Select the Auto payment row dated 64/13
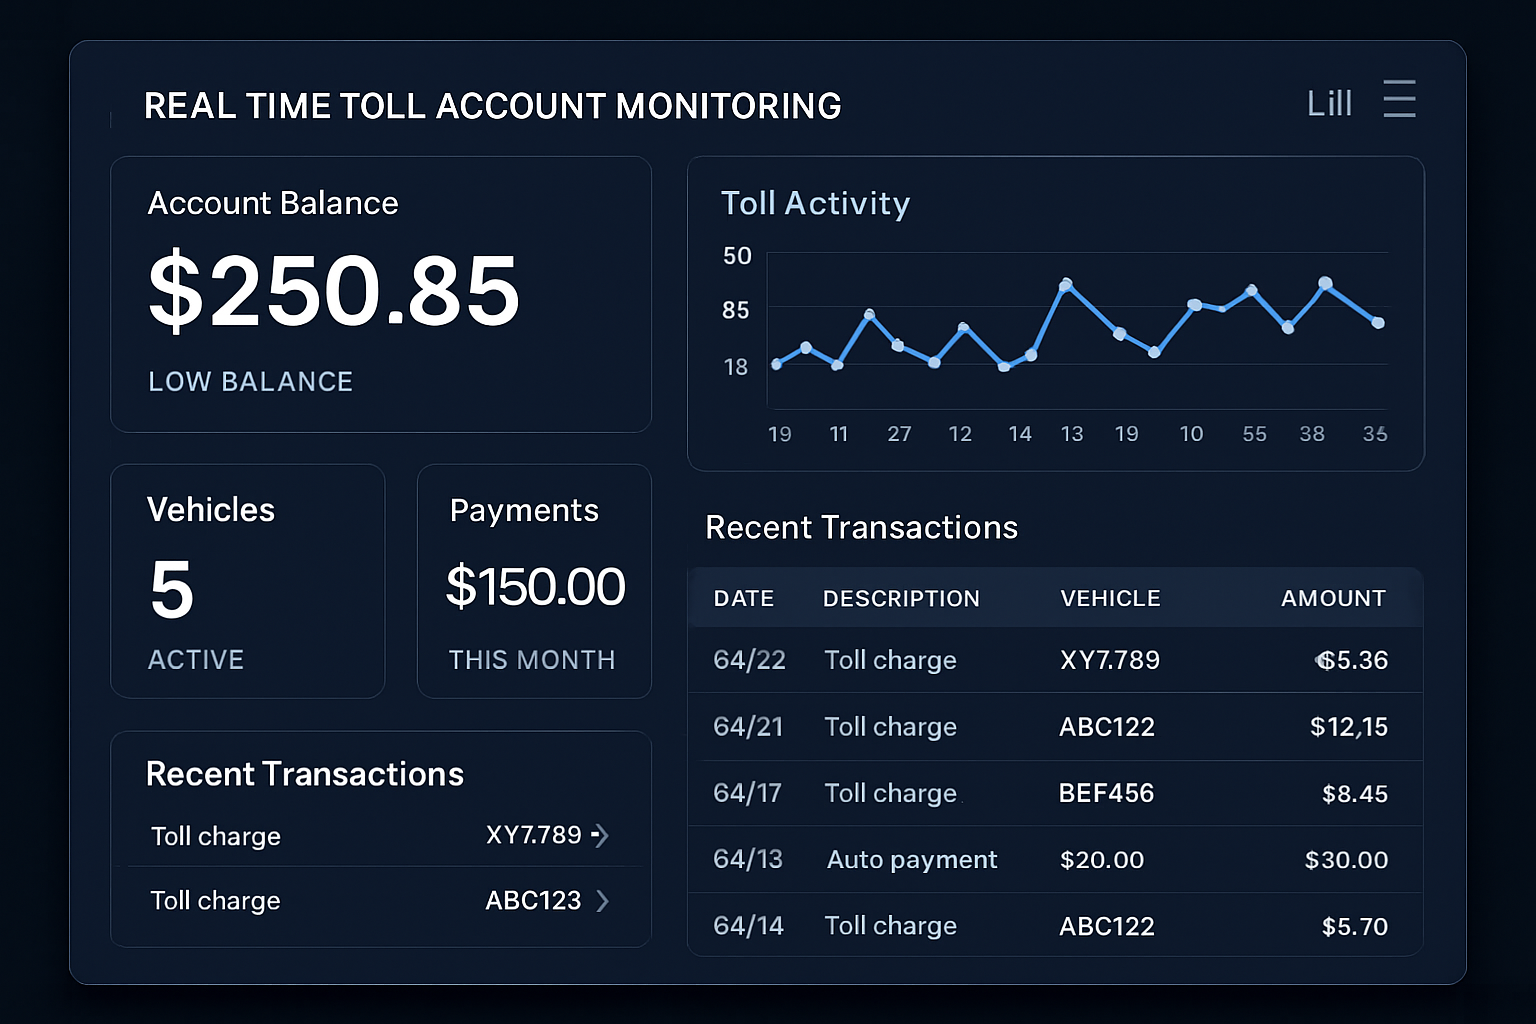Image resolution: width=1536 pixels, height=1024 pixels. pyautogui.click(x=1055, y=859)
